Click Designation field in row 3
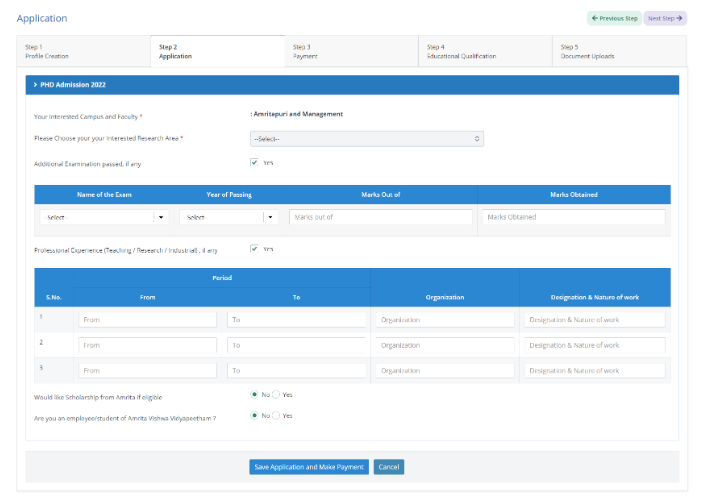Screen dimensions: 703x497 594,370
